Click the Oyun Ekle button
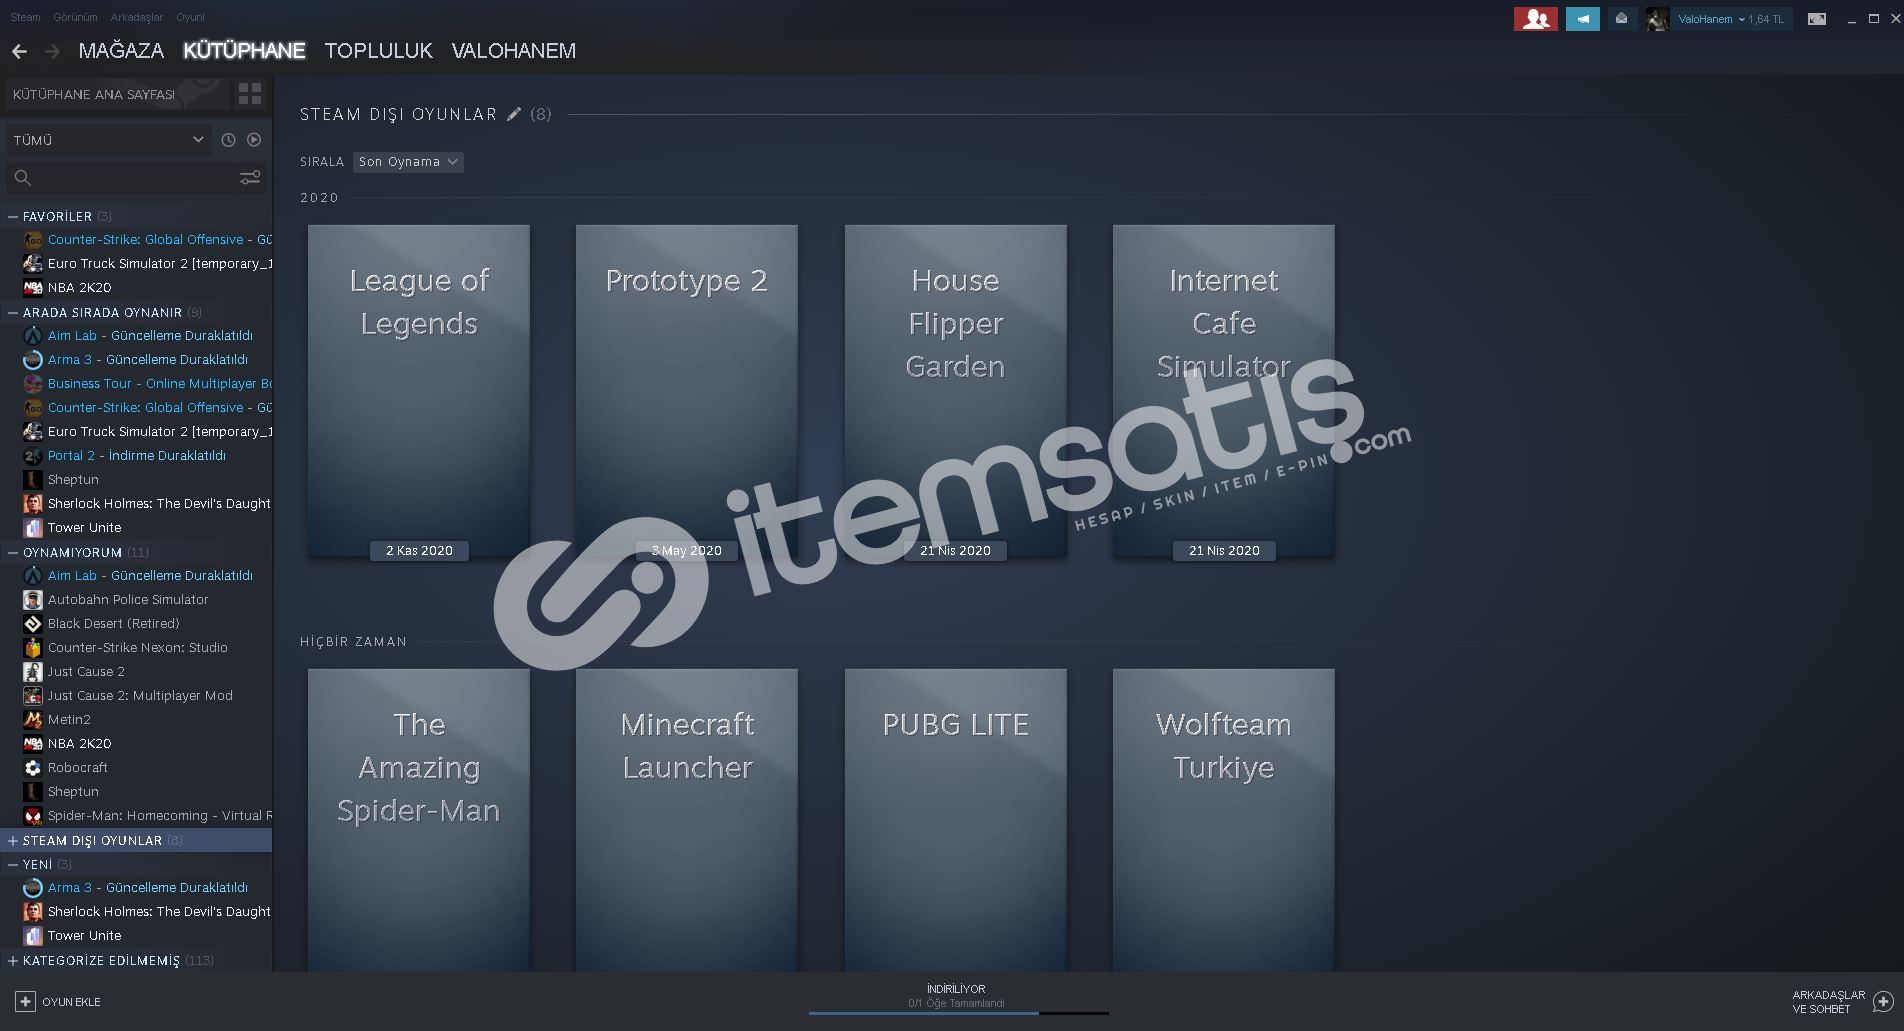 point(58,1001)
